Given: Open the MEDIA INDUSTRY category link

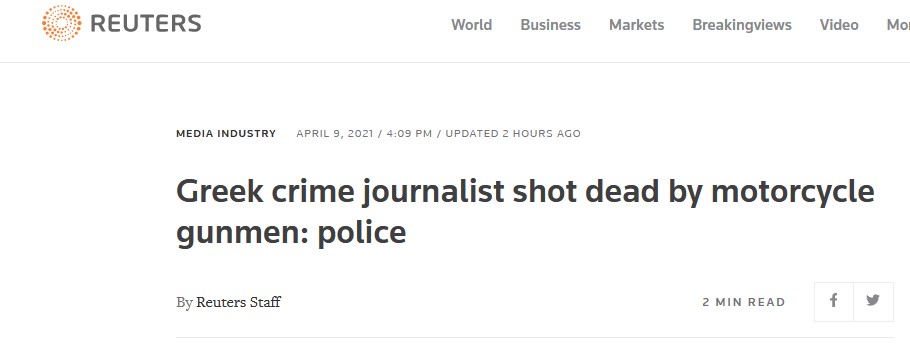Looking at the screenshot, I should pos(226,134).
